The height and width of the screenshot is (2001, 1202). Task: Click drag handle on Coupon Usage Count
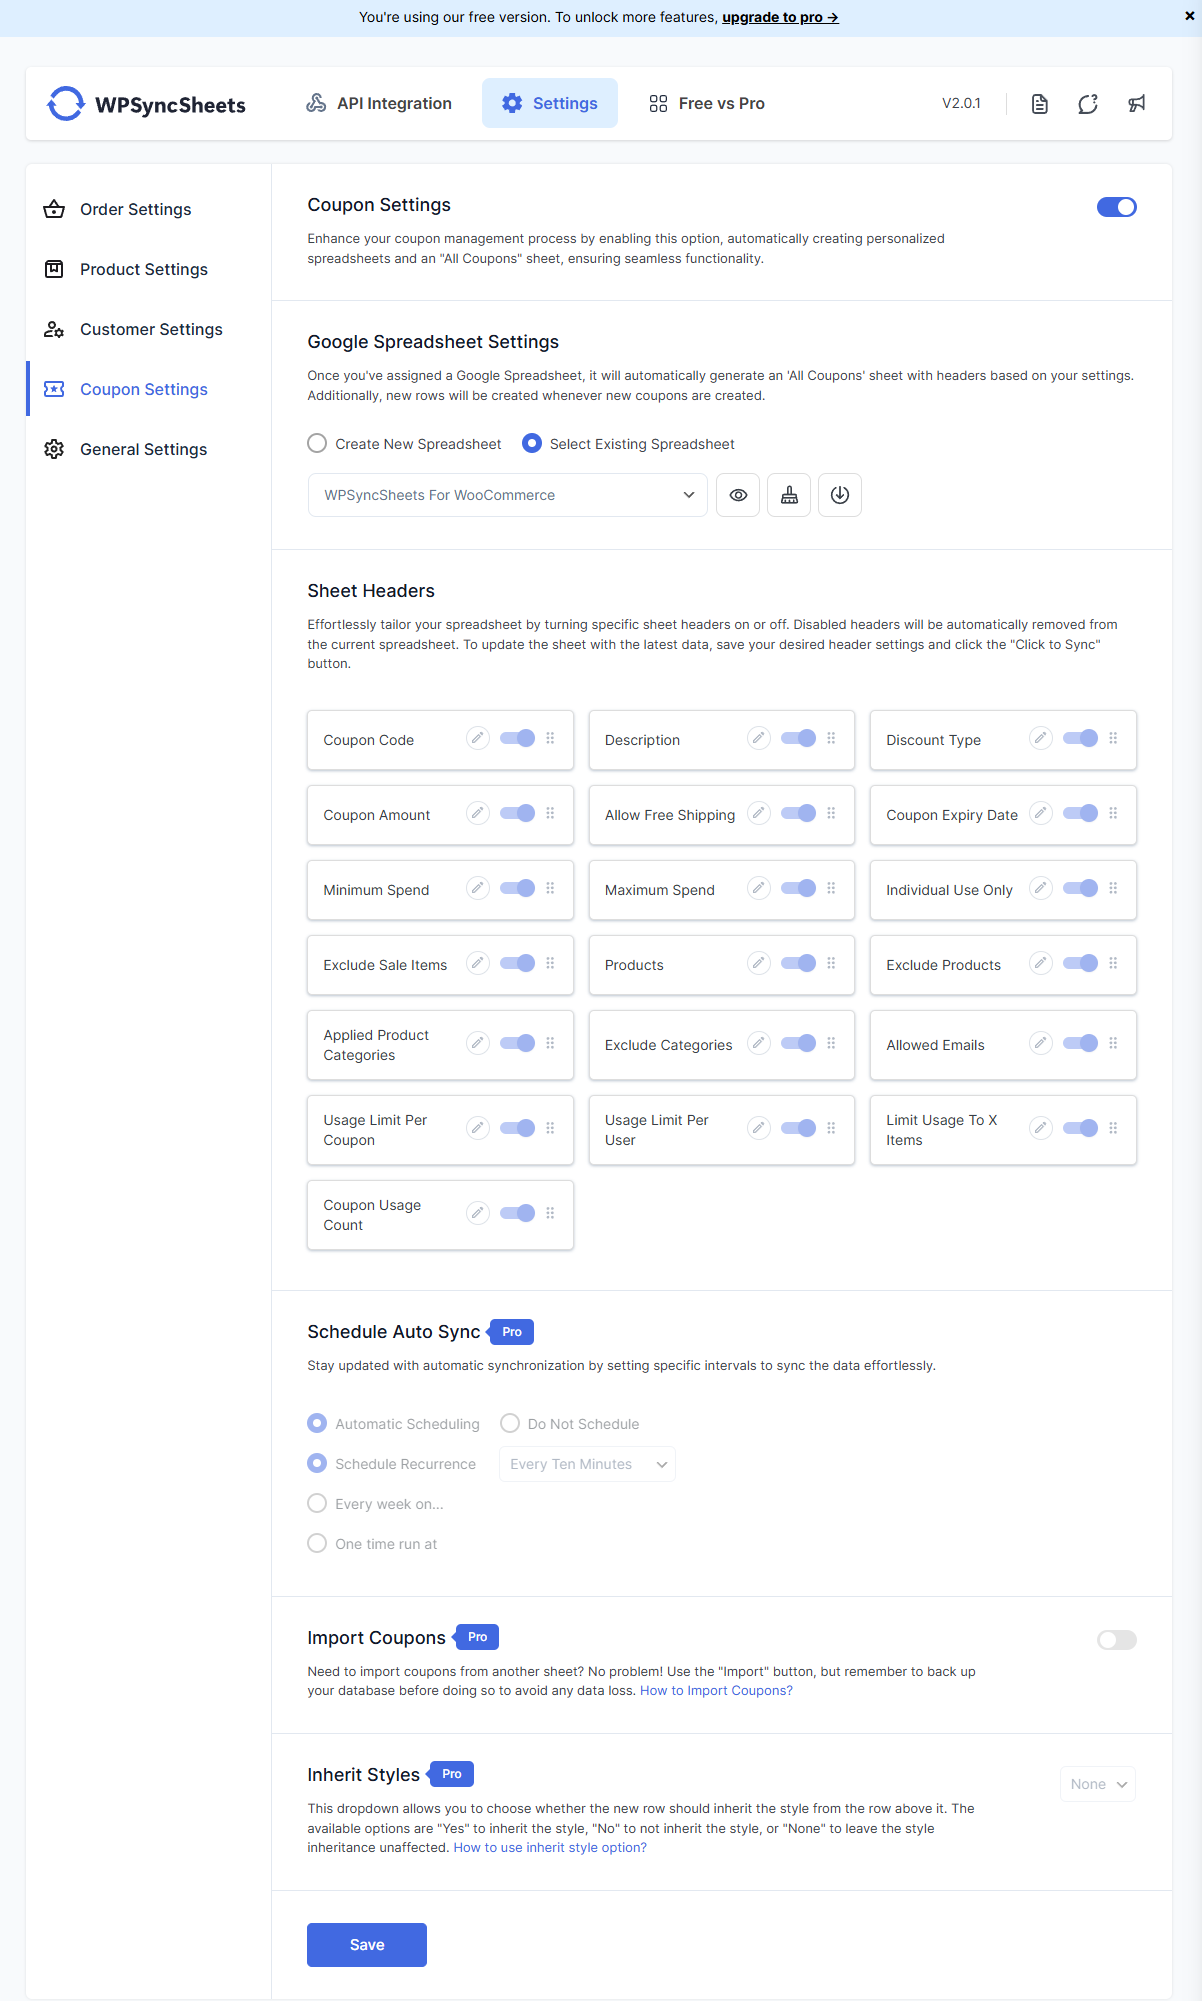[x=550, y=1213]
